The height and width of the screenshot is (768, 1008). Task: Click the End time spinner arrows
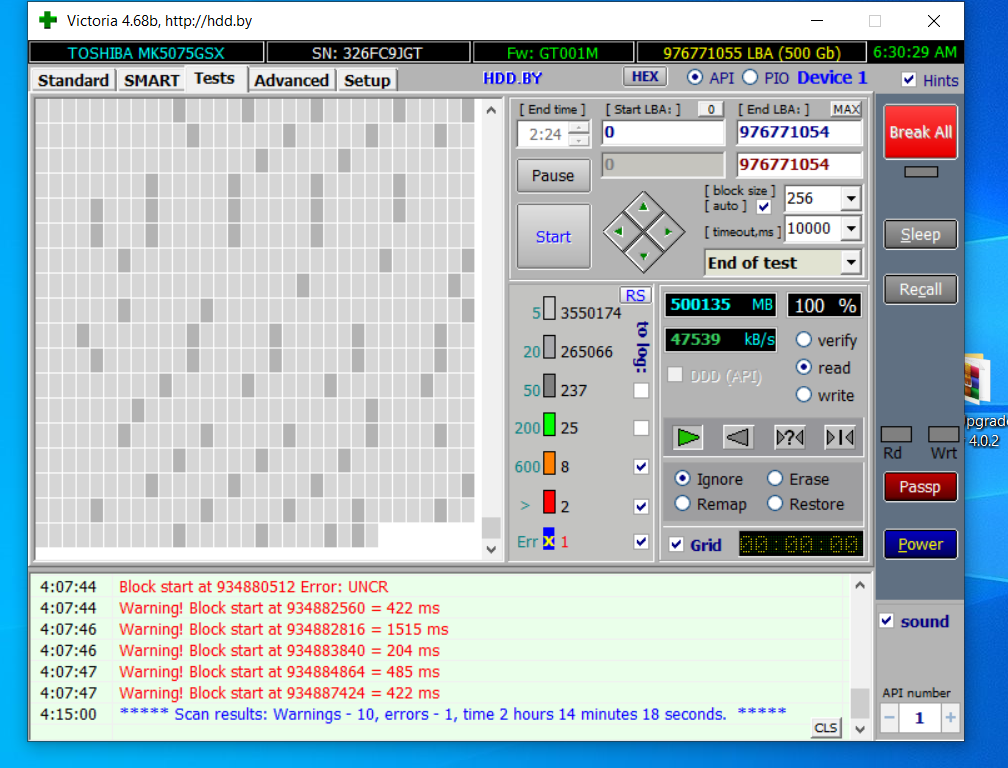pos(579,134)
